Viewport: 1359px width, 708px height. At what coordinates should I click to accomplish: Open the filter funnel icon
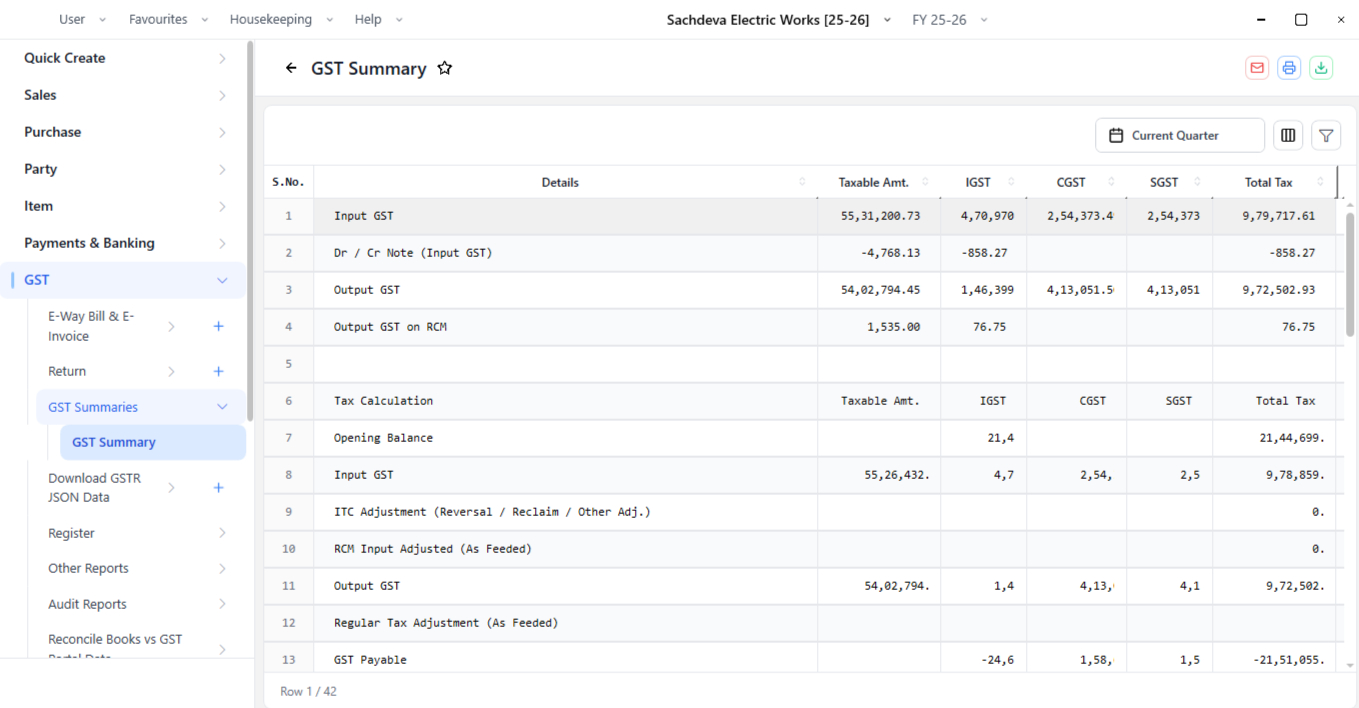coord(1326,135)
